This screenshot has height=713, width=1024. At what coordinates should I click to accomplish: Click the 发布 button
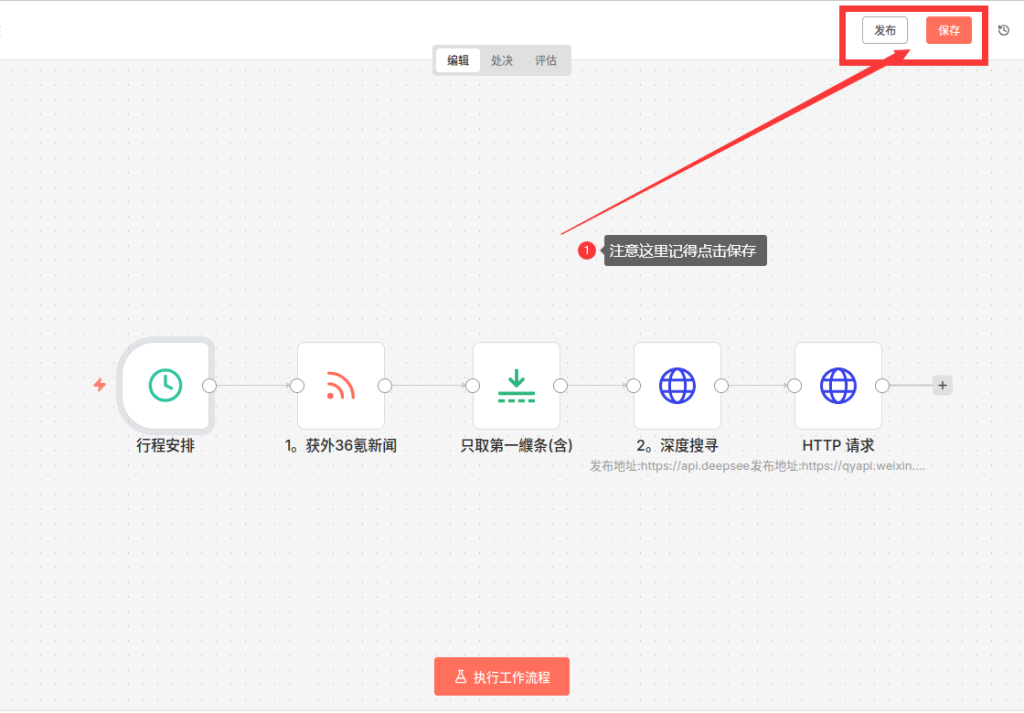(885, 30)
